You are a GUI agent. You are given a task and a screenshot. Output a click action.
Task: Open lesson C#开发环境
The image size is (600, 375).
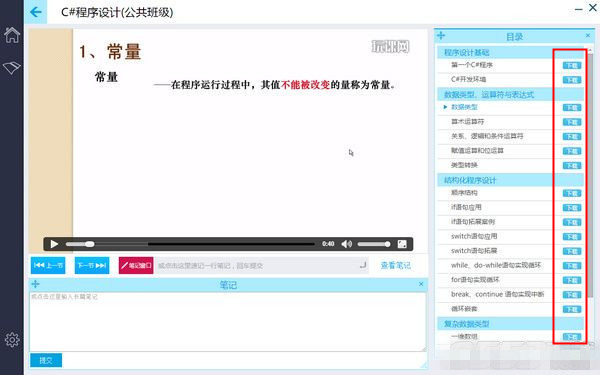coord(468,79)
